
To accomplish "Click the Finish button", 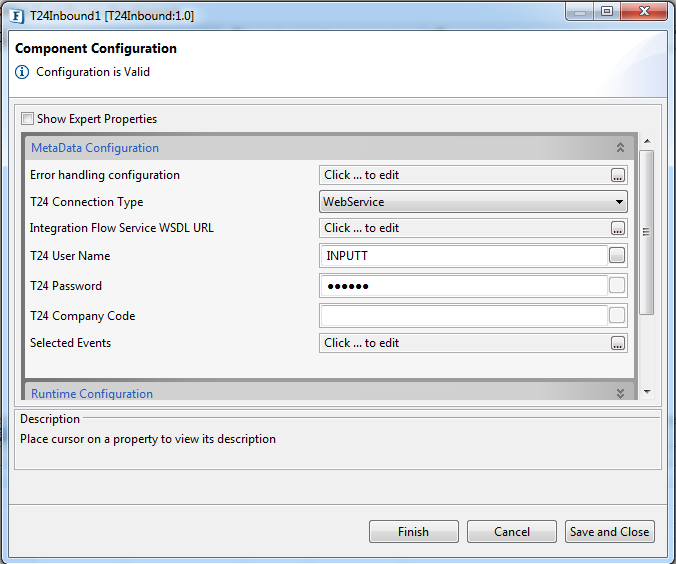I will point(413,532).
